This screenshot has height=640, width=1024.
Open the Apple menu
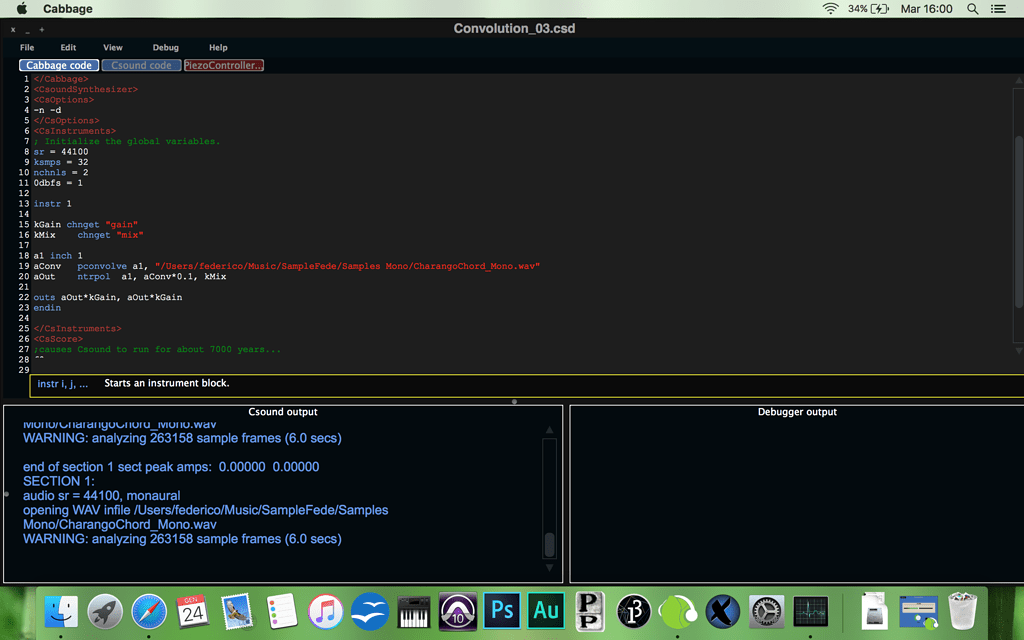(22, 8)
